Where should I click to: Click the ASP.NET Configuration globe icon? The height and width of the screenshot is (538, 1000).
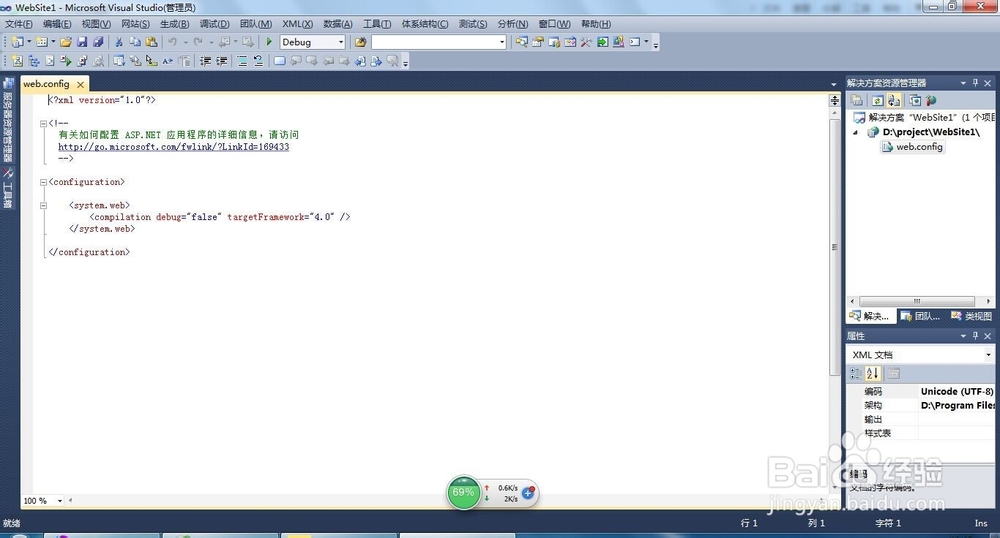pos(930,101)
